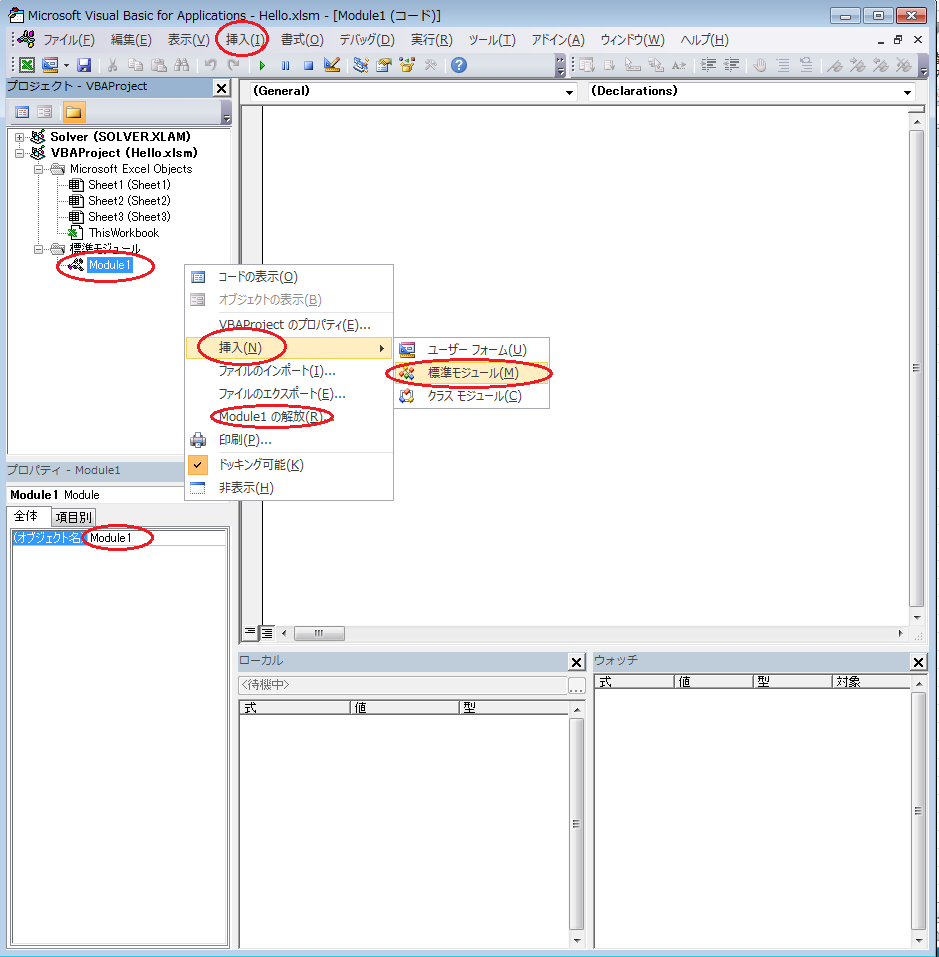The height and width of the screenshot is (957, 939).
Task: Toggle Folders view in Project panel
Action: (74, 112)
